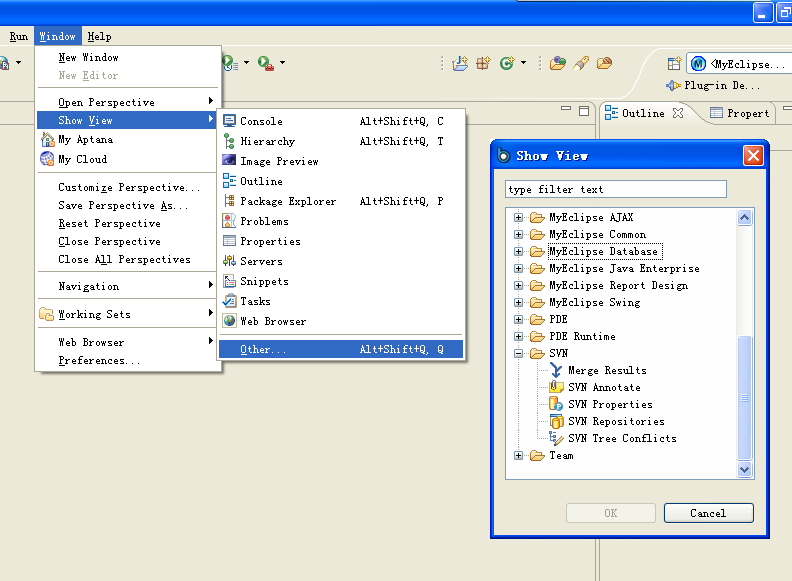Screen dimensions: 792x581
Task: Open dropdown next to green circle toolbar icon
Action: tap(523, 63)
